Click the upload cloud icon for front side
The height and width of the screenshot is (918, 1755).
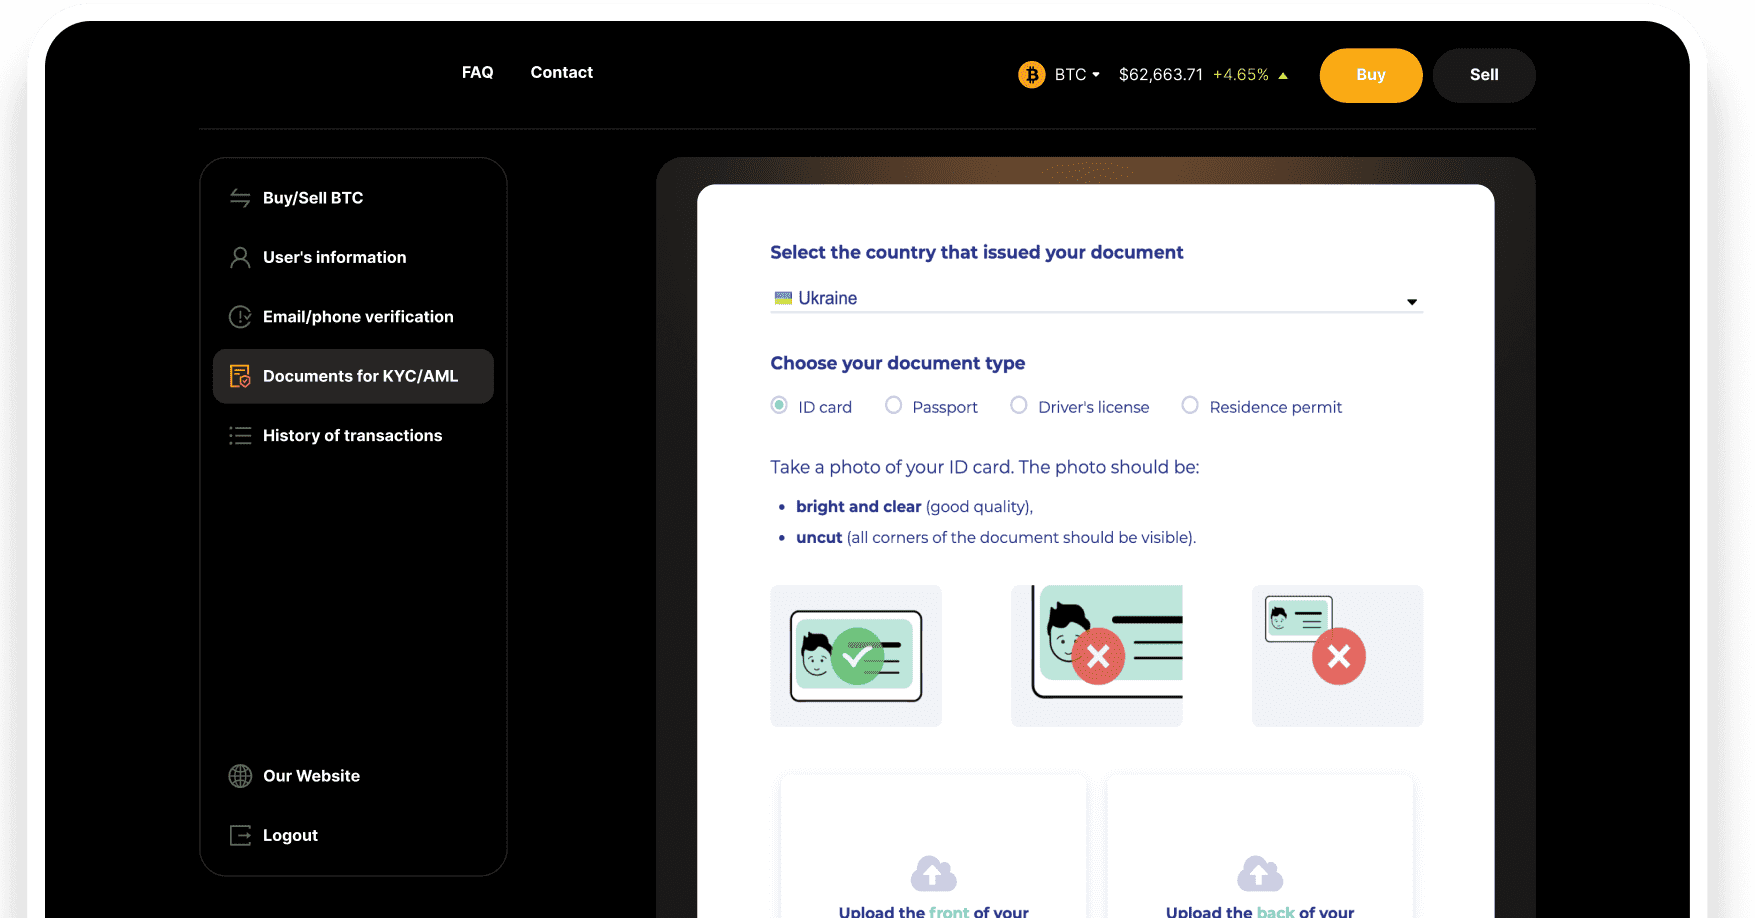(x=933, y=873)
